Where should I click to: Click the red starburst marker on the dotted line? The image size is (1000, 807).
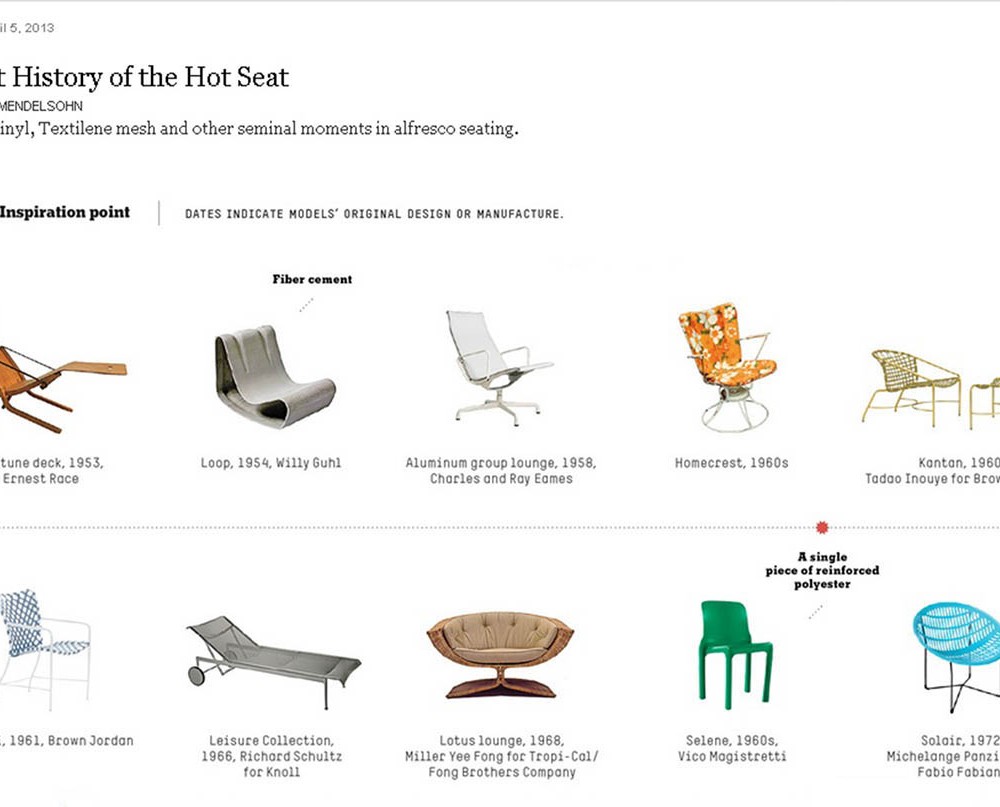point(822,527)
